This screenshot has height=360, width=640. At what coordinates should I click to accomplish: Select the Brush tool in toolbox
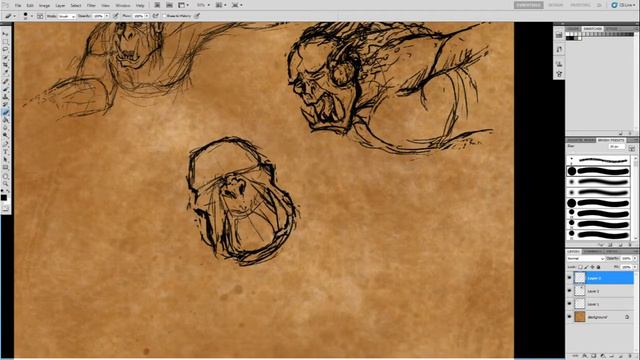tap(6, 90)
